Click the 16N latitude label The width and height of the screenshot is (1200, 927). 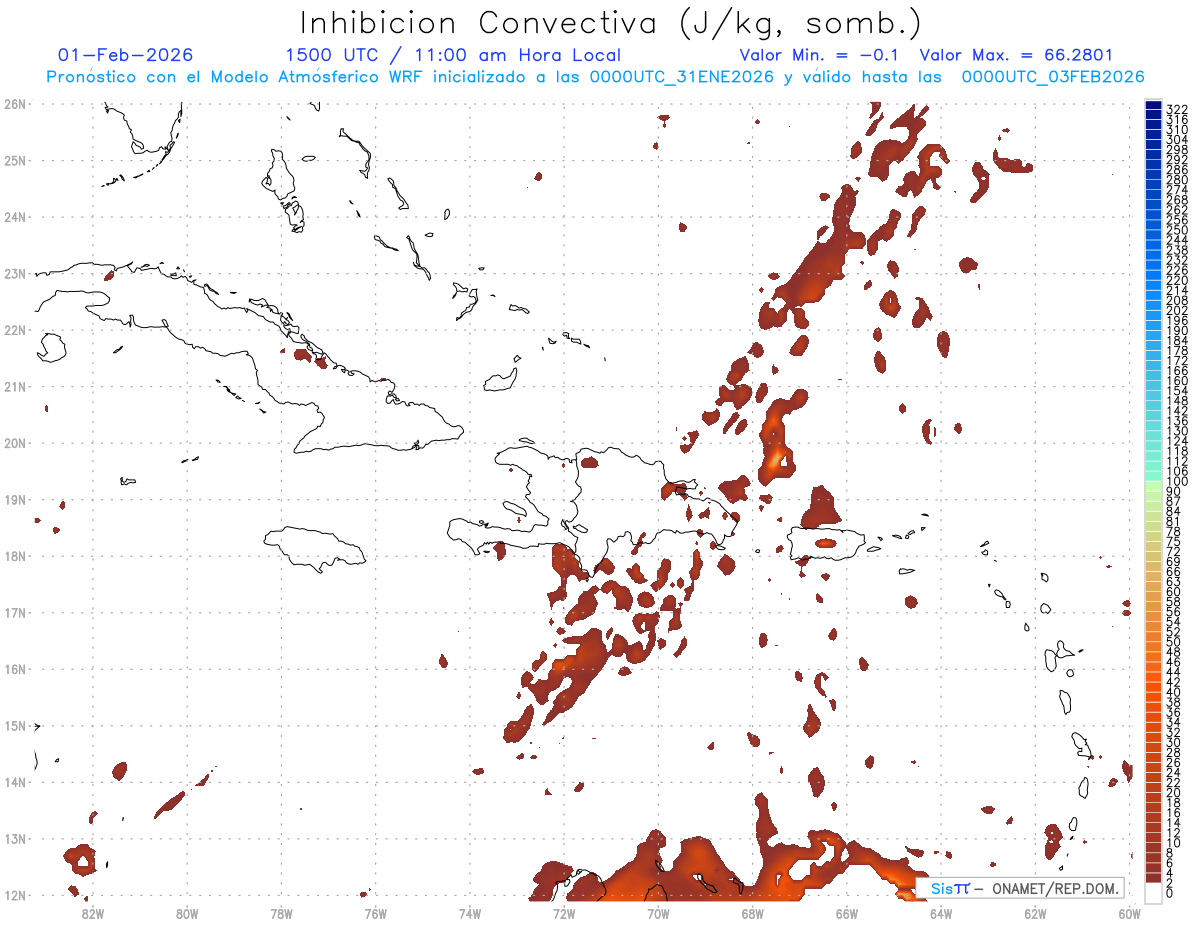(x=15, y=669)
